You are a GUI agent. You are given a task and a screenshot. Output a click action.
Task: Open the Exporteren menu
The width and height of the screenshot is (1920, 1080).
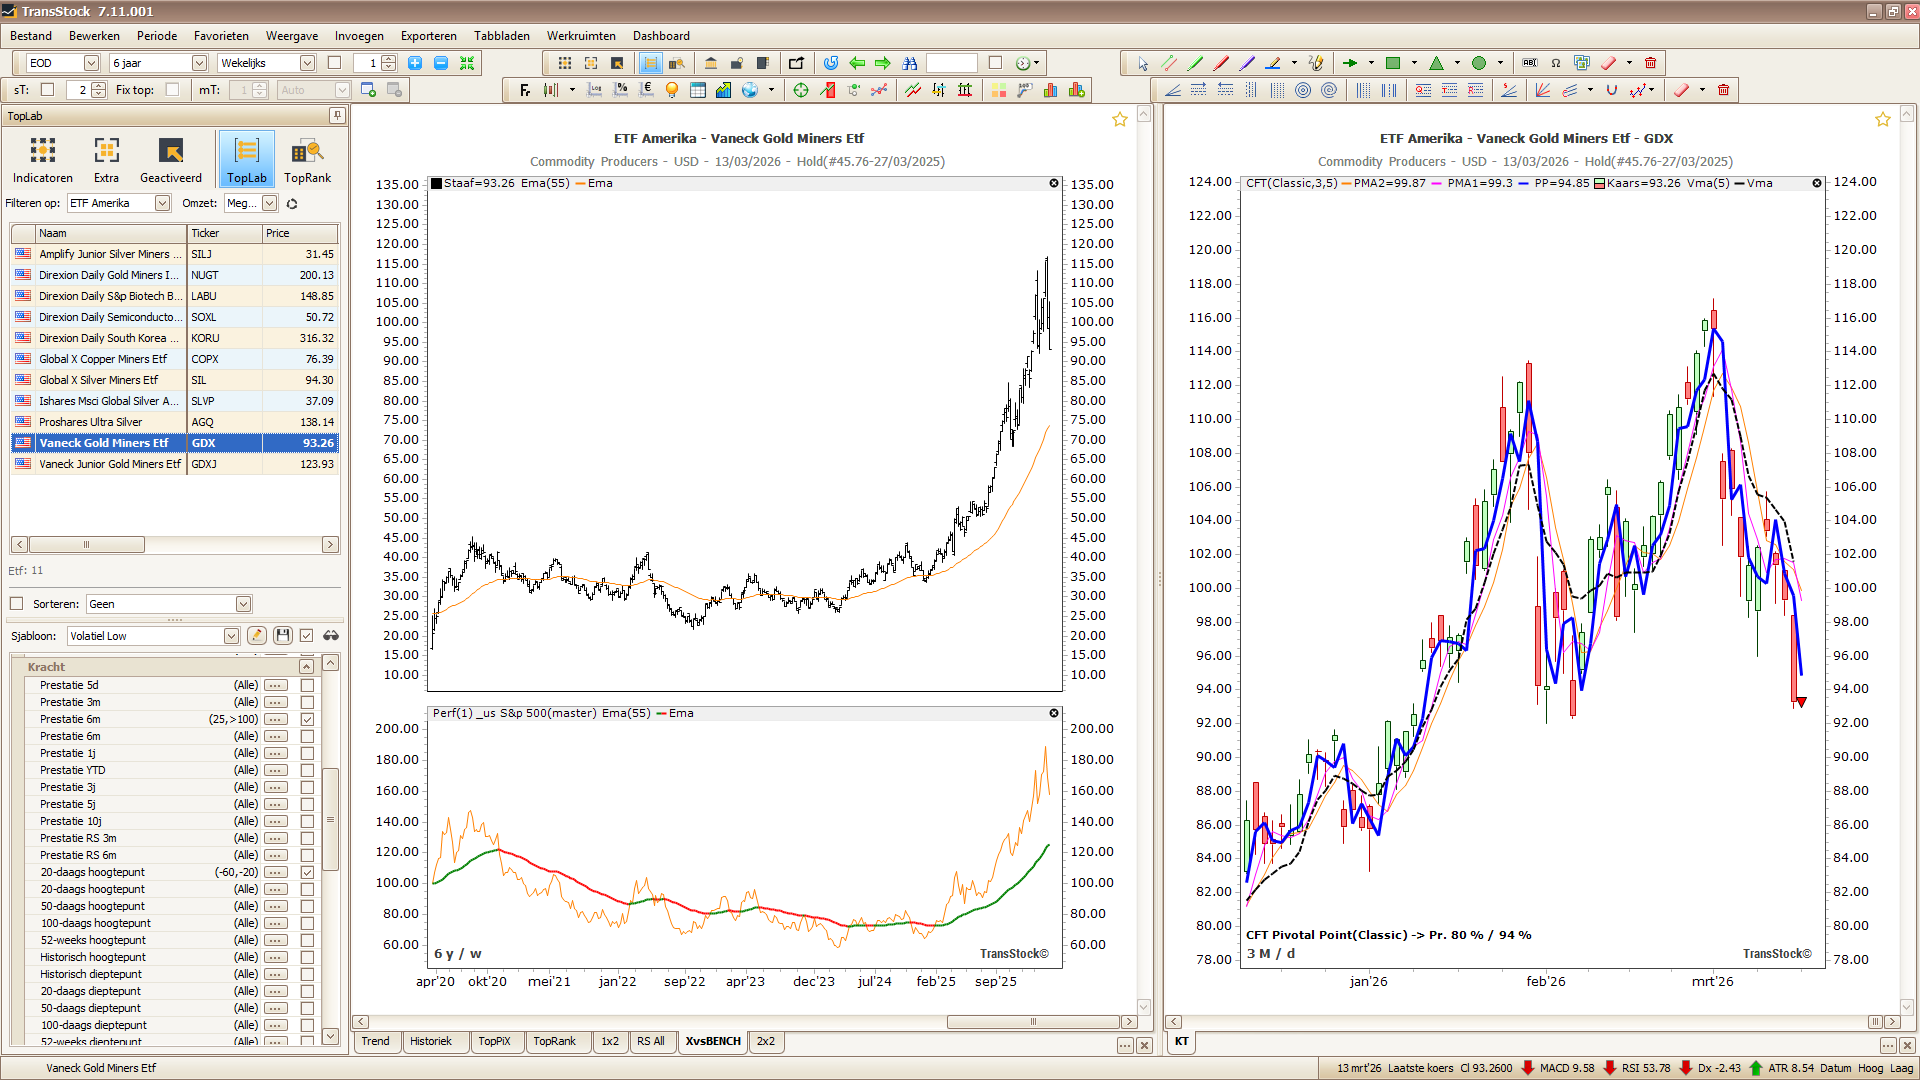428,36
